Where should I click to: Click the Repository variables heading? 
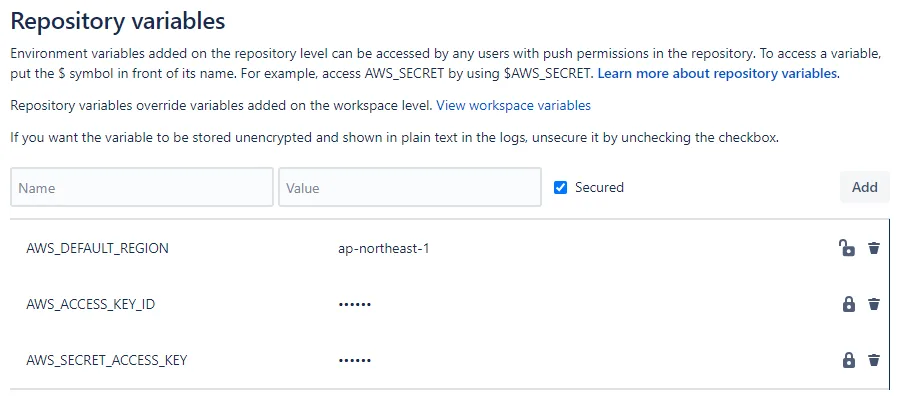(x=118, y=21)
